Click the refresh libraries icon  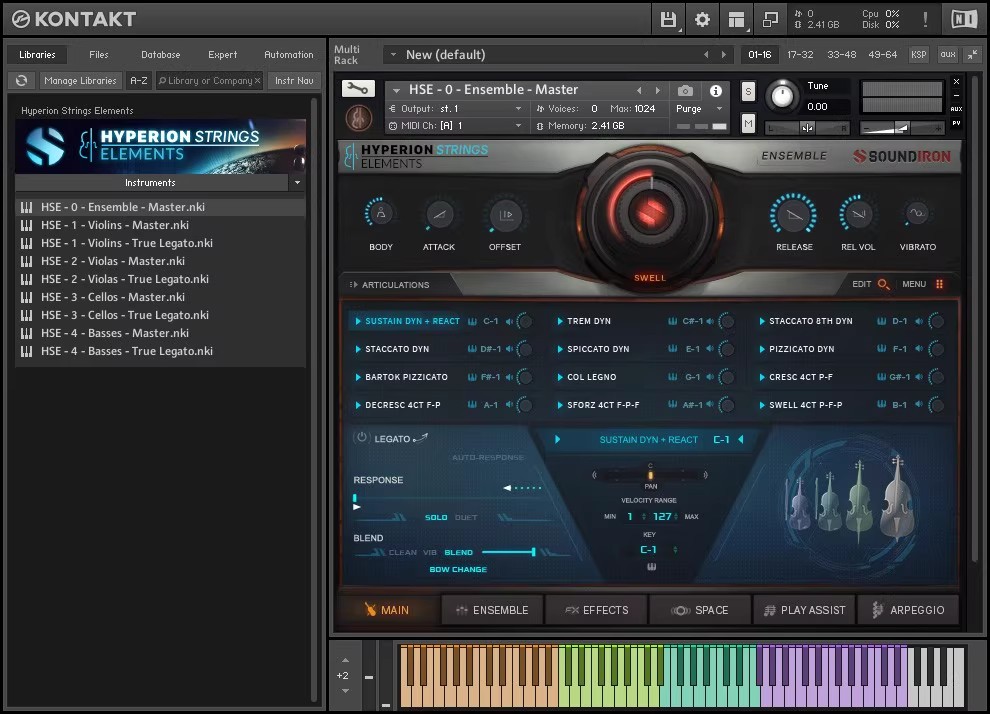pyautogui.click(x=21, y=81)
